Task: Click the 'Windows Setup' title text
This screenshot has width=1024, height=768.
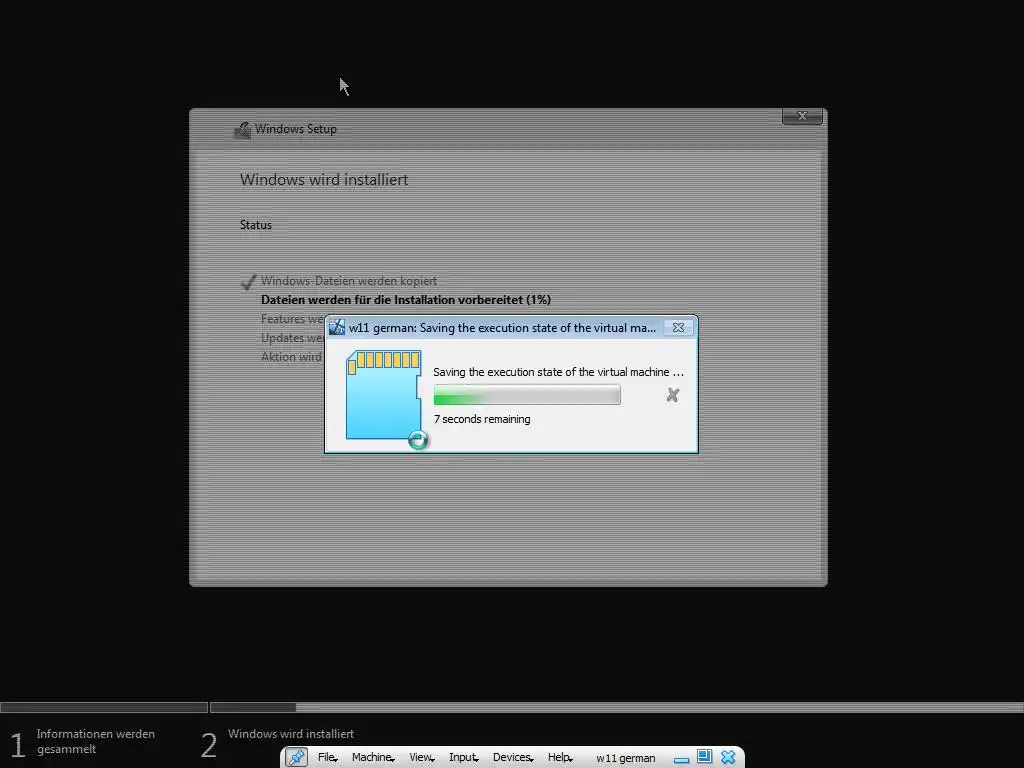Action: point(296,129)
